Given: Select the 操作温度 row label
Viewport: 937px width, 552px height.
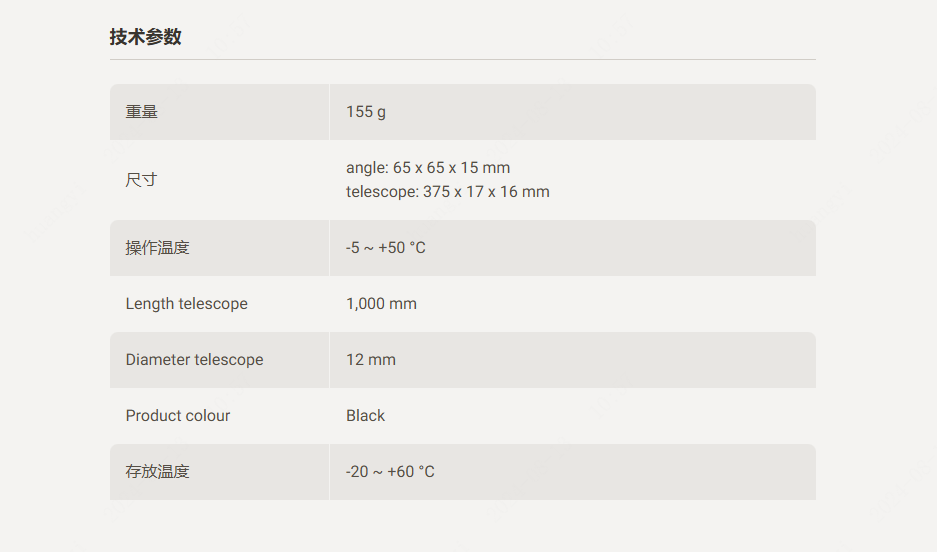Looking at the screenshot, I should point(157,248).
